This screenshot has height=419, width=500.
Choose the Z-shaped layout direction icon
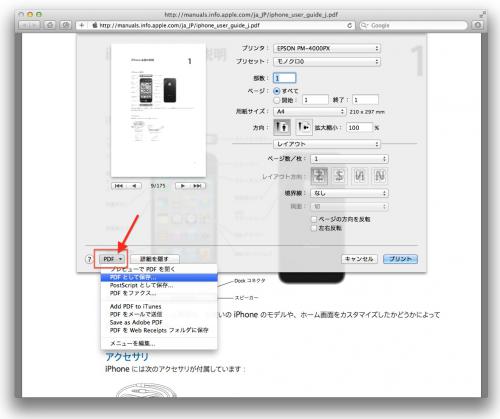[x=319, y=176]
